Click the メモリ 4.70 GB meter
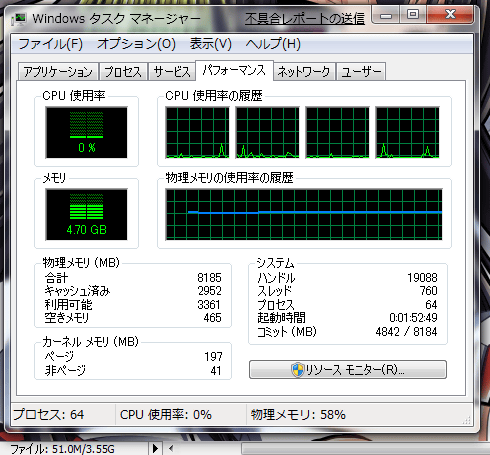Screen dimensions: 490x455 point(86,214)
